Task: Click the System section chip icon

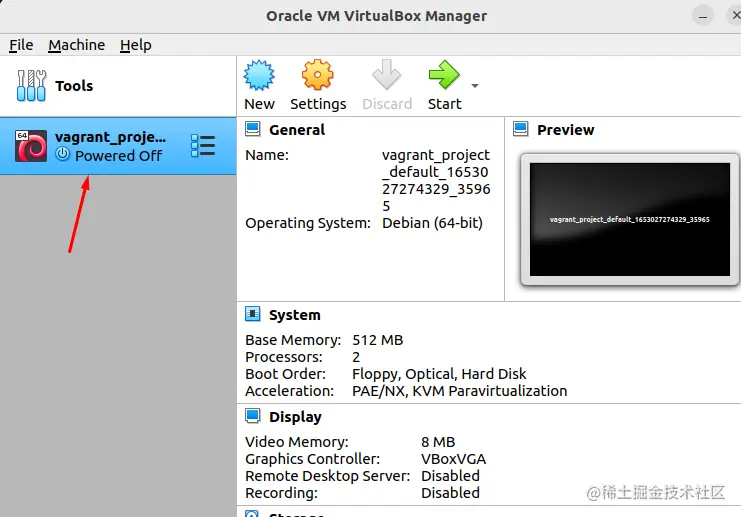Action: (253, 314)
